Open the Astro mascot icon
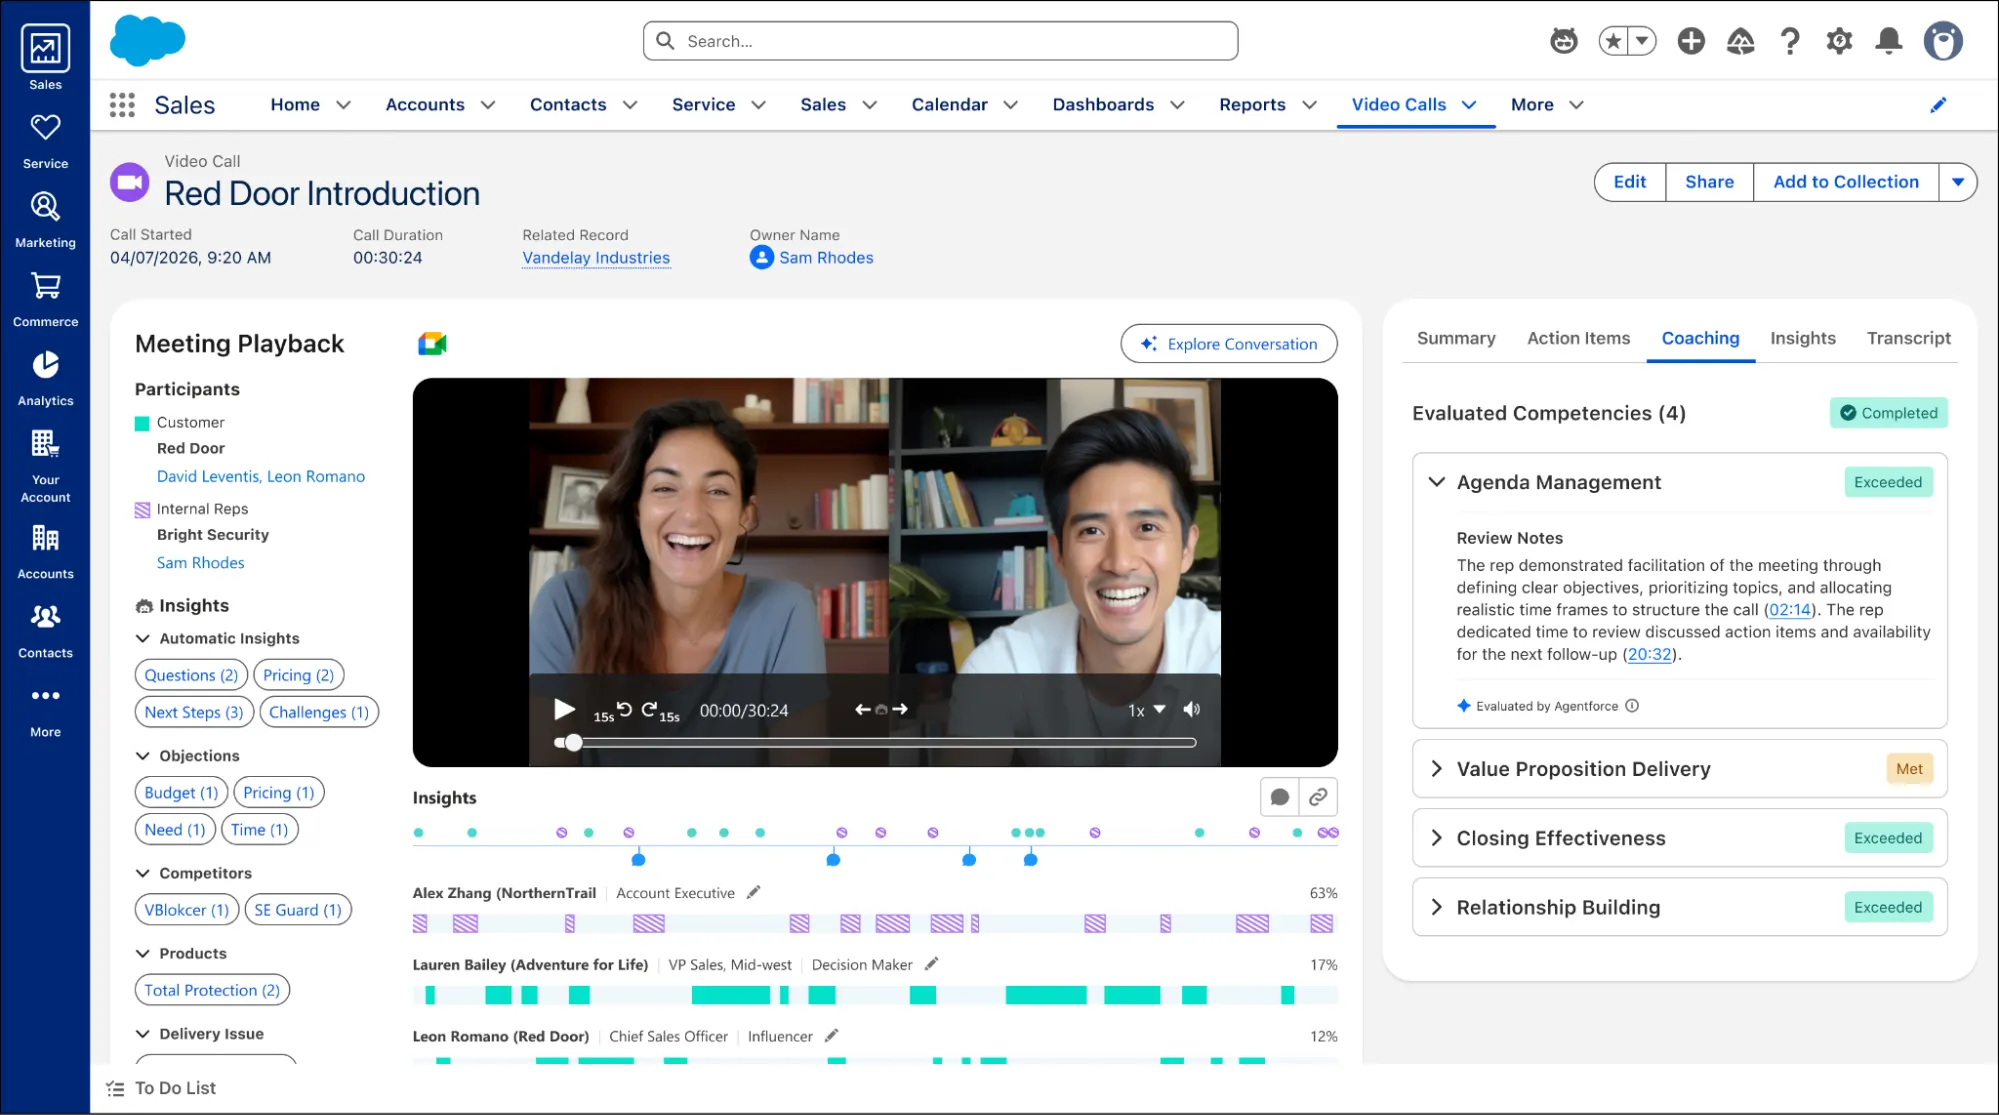 [x=1564, y=41]
